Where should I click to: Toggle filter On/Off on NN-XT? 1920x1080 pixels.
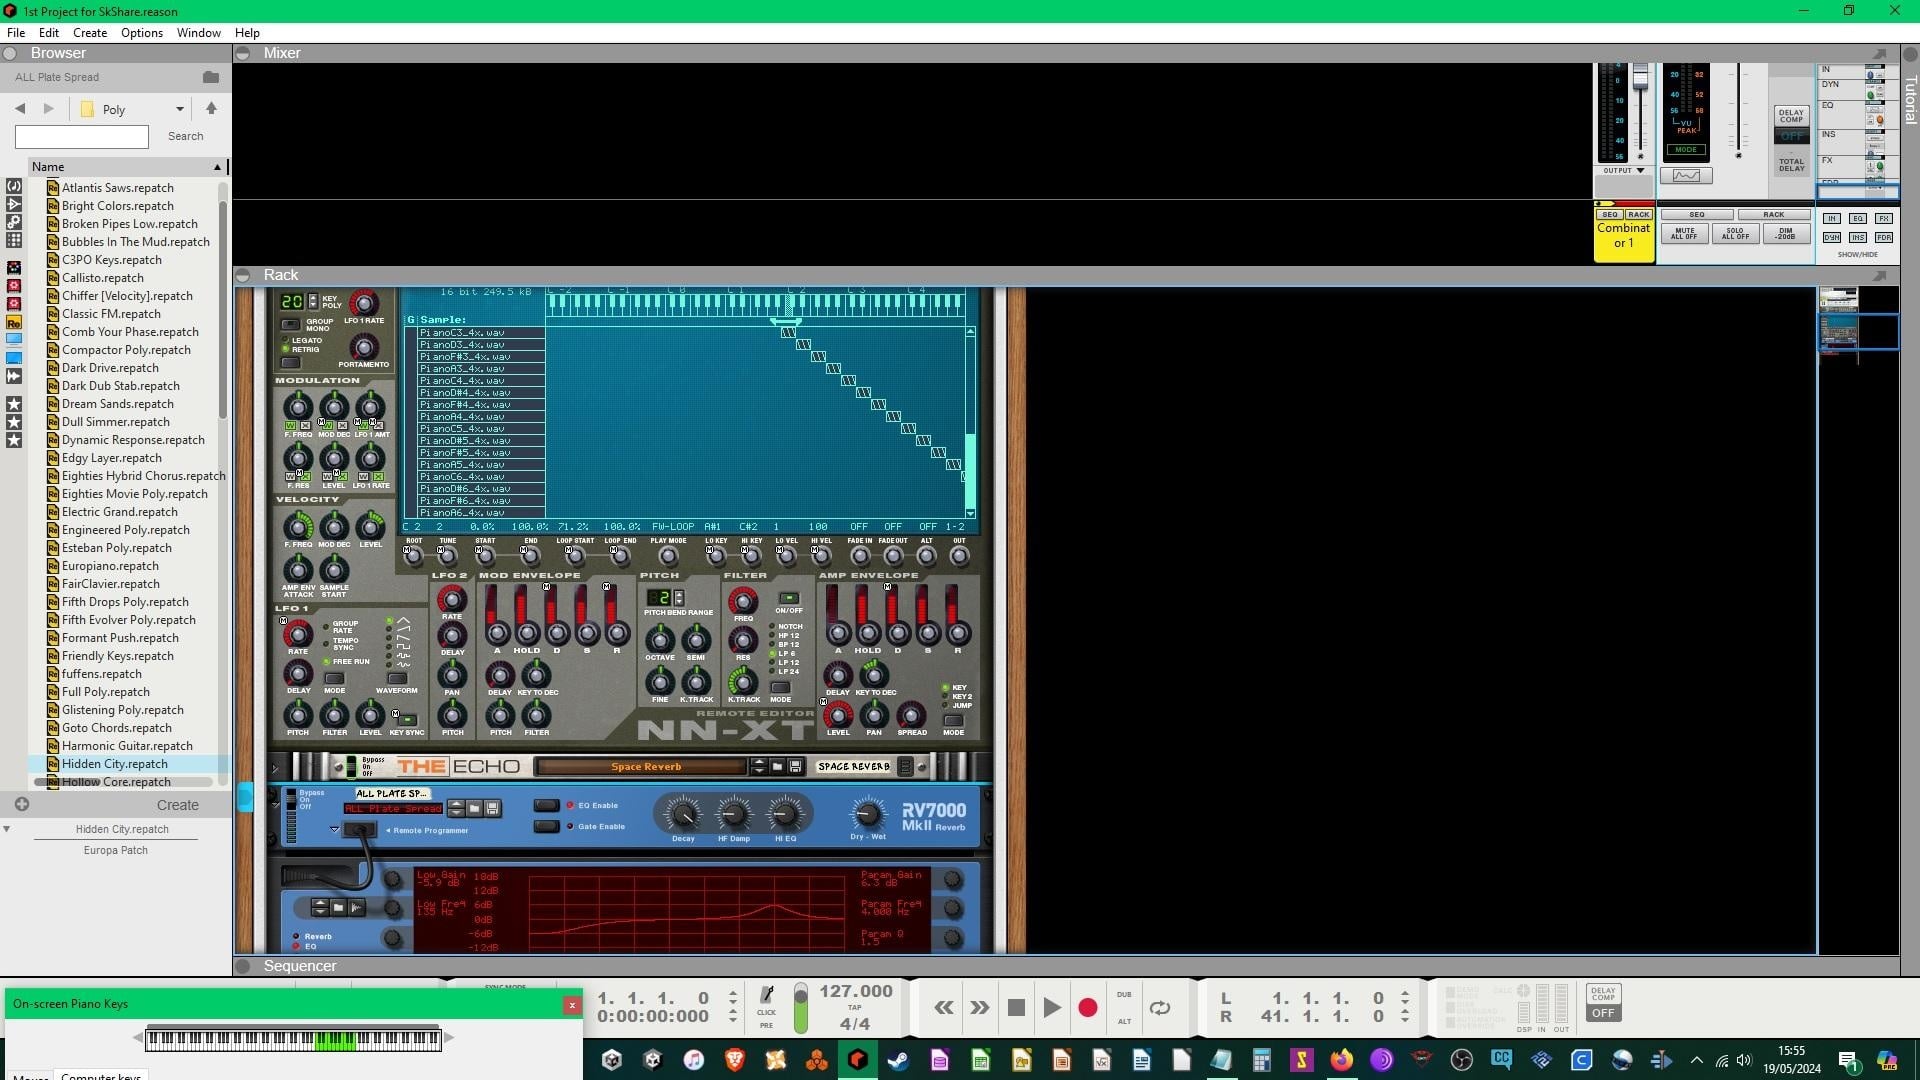click(x=789, y=598)
